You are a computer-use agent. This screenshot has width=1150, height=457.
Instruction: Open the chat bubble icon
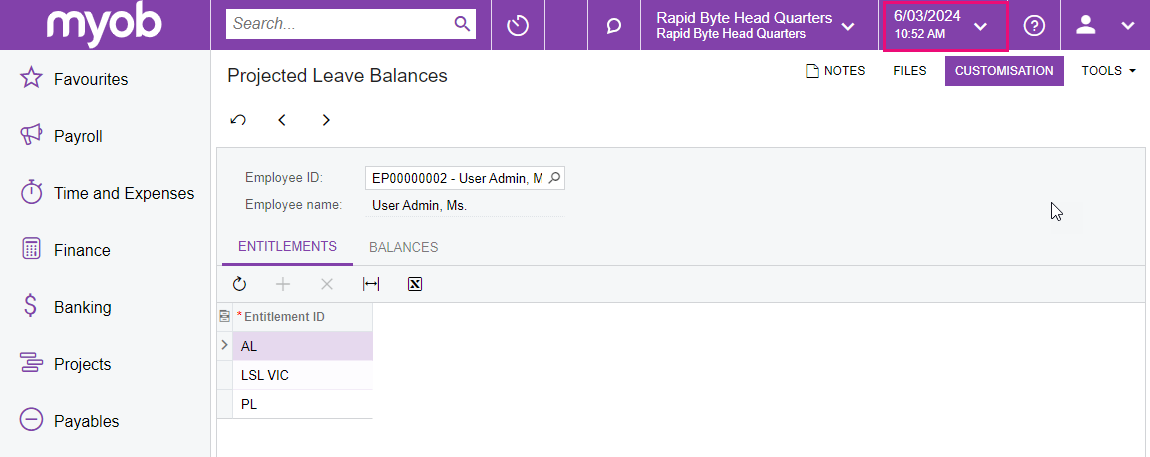tap(614, 26)
